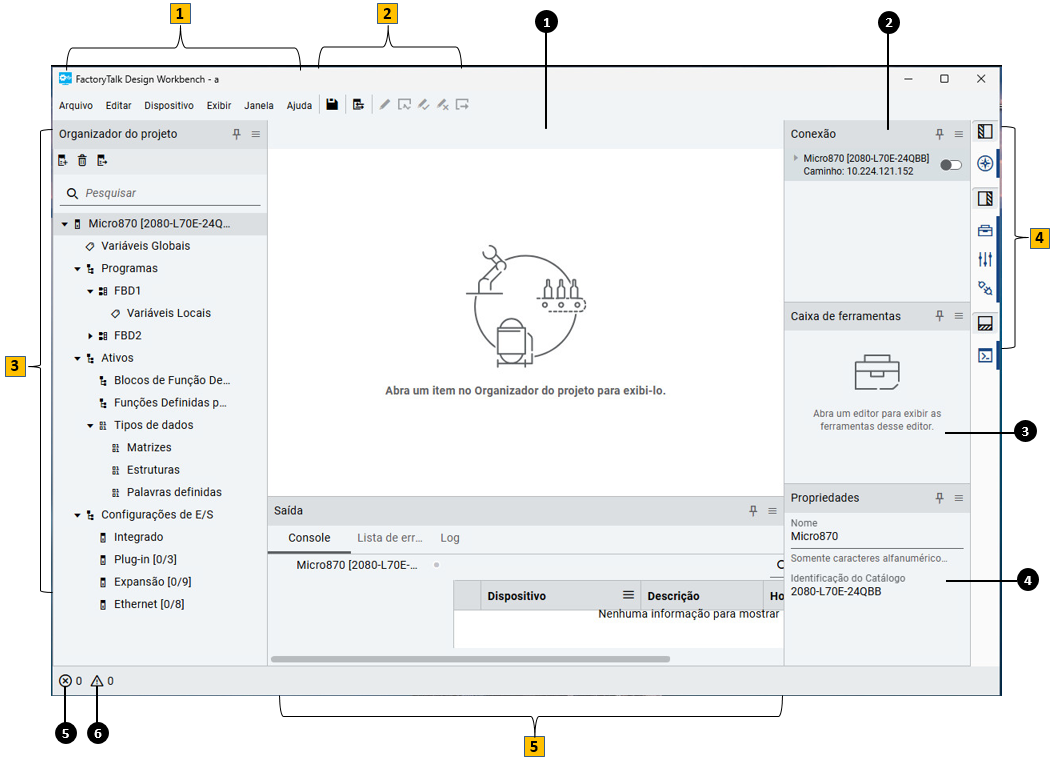Pin the Saída output panel
The height and width of the screenshot is (762, 1053).
[x=753, y=510]
